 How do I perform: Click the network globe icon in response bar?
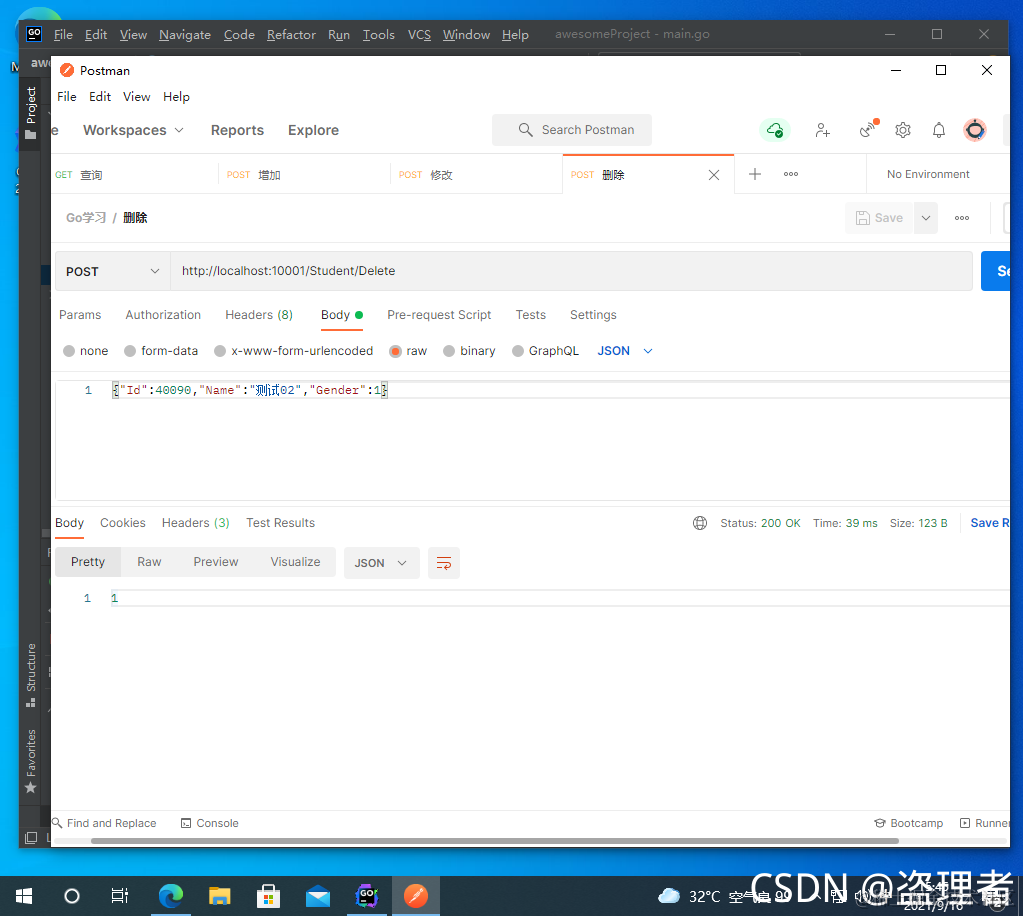[700, 523]
